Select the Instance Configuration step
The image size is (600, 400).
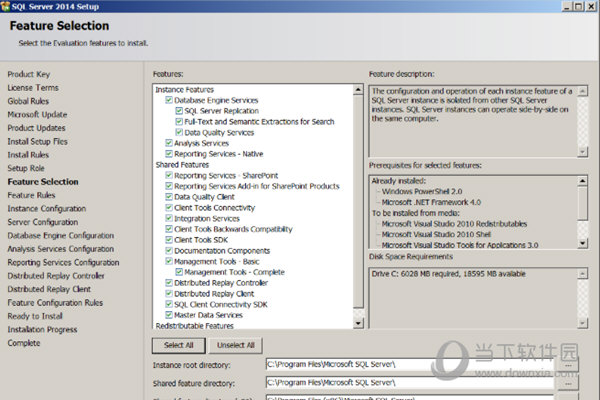(47, 209)
